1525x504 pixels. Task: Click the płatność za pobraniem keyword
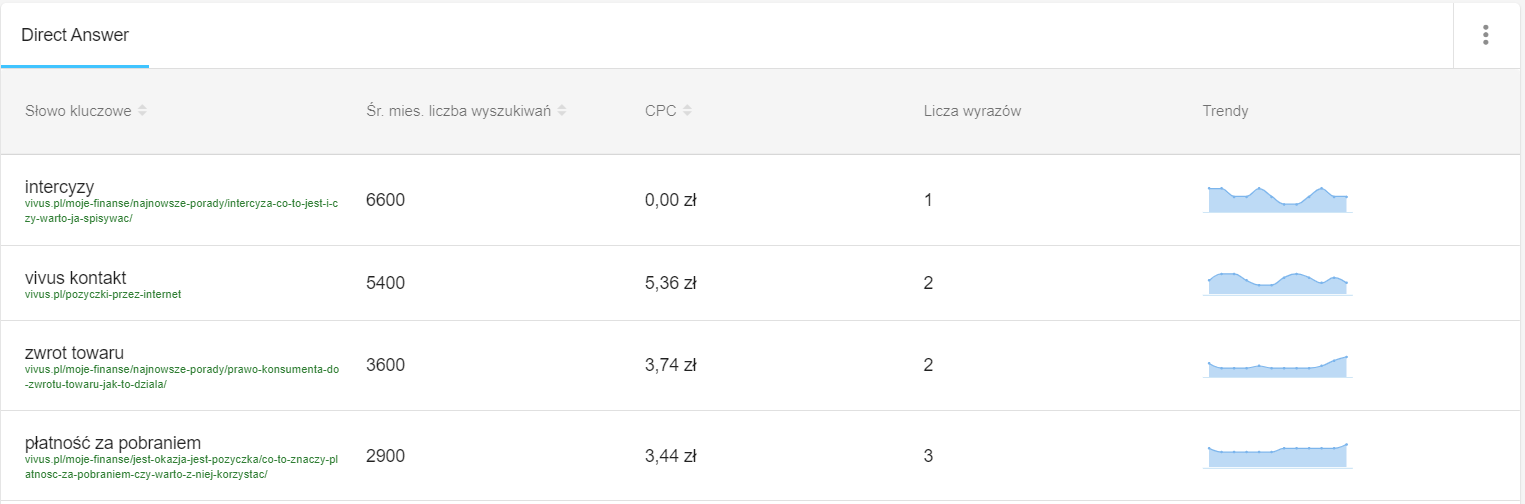pos(113,442)
